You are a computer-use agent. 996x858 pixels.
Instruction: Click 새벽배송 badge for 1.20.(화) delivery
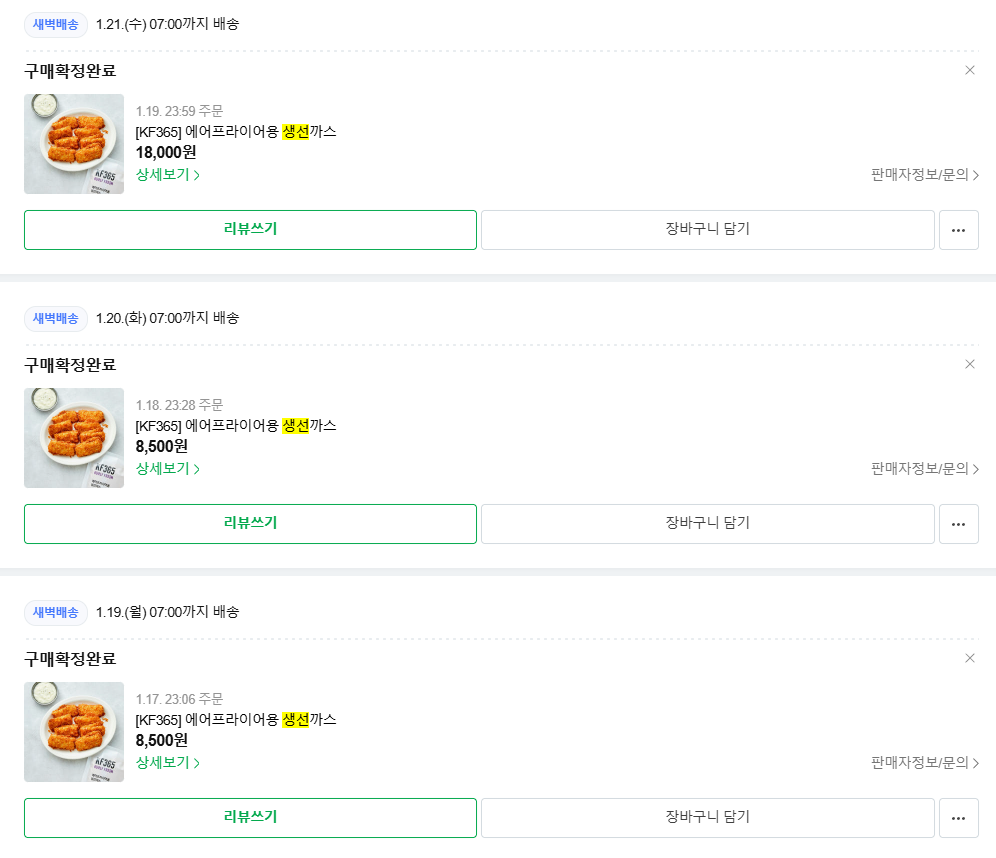[56, 318]
